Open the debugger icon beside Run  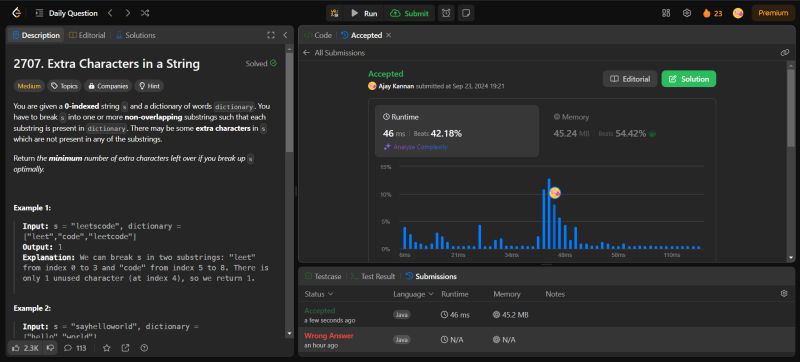[335, 13]
